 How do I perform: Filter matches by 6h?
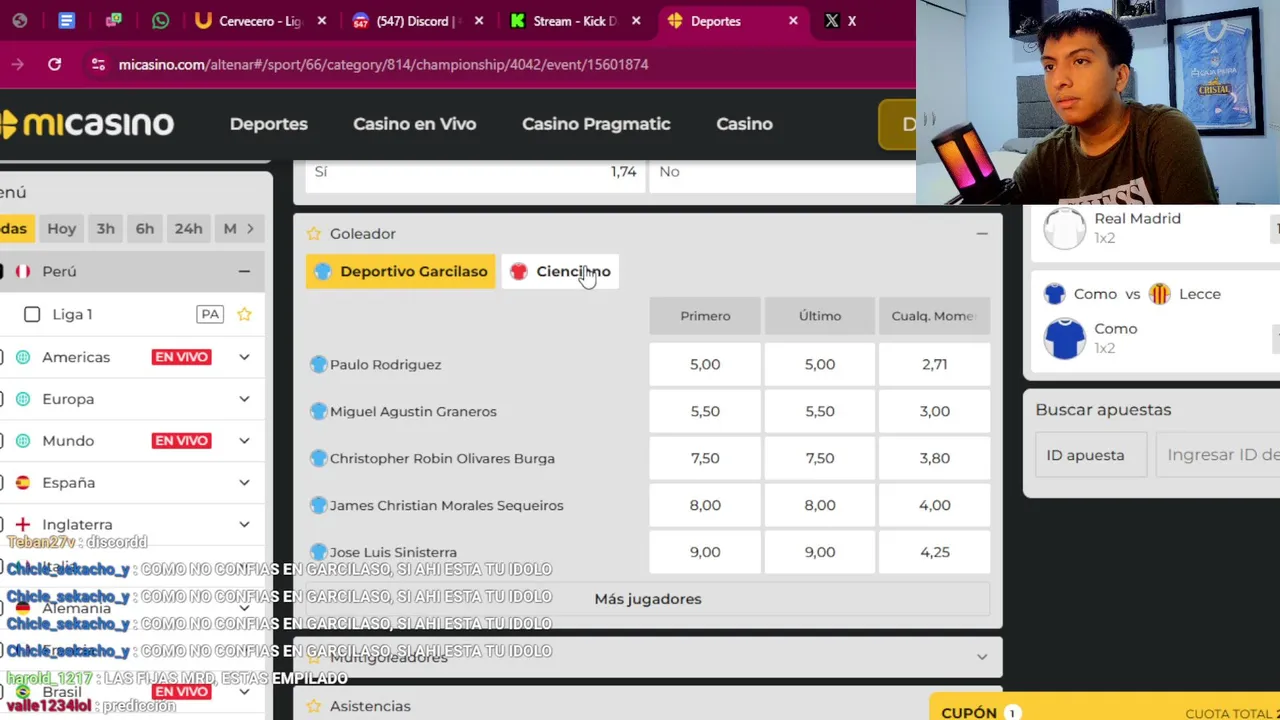pyautogui.click(x=145, y=228)
